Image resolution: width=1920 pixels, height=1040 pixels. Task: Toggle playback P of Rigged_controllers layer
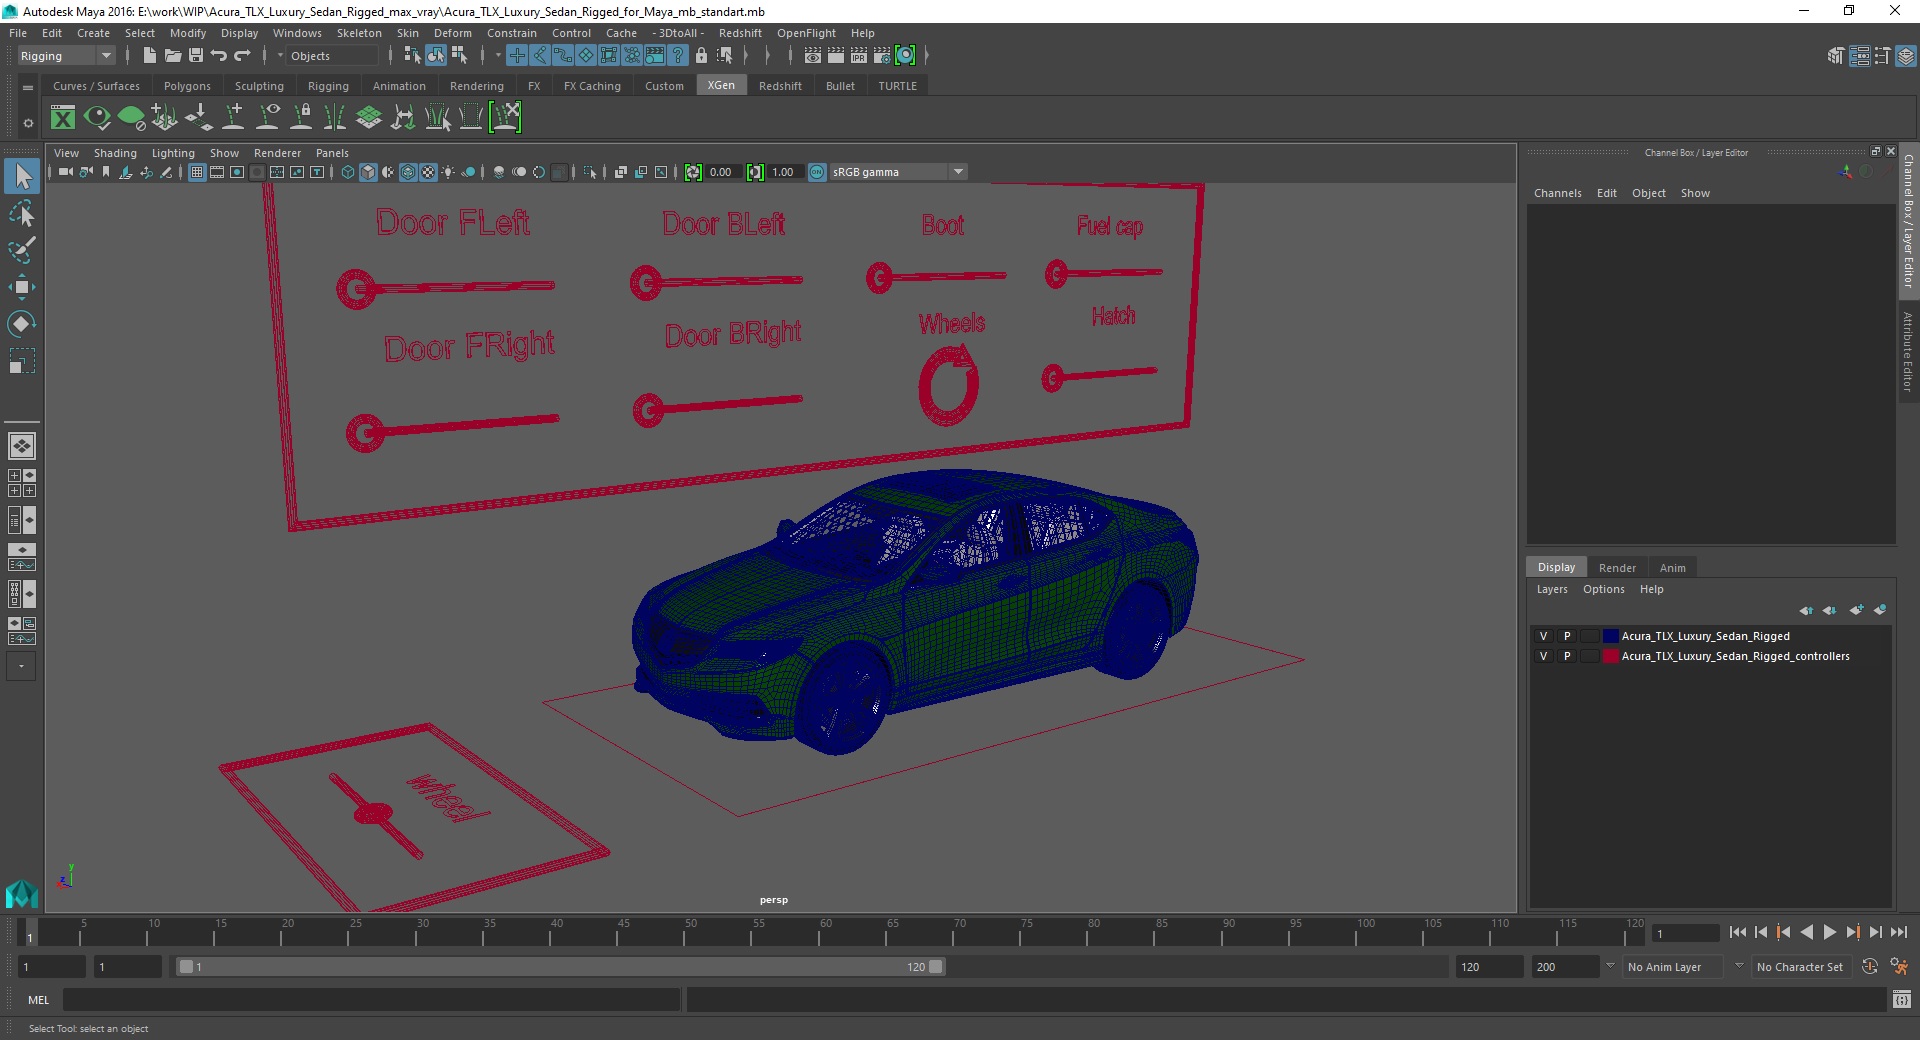point(1567,656)
